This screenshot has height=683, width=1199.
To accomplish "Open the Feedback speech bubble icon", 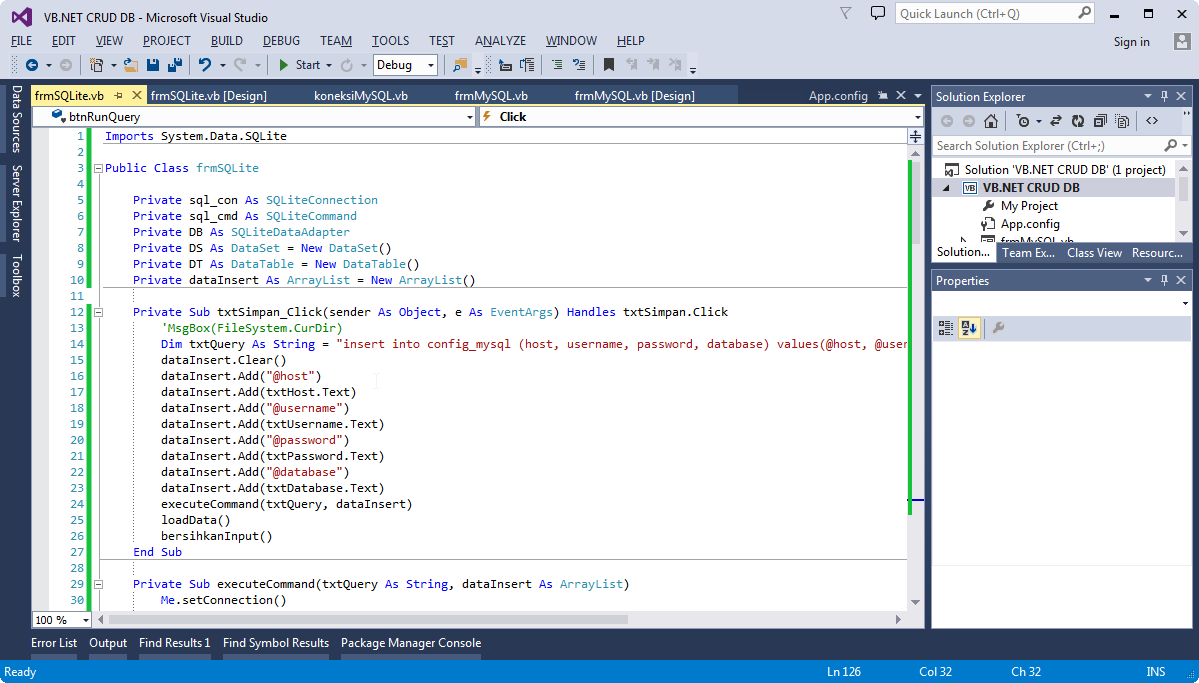I will point(878,13).
